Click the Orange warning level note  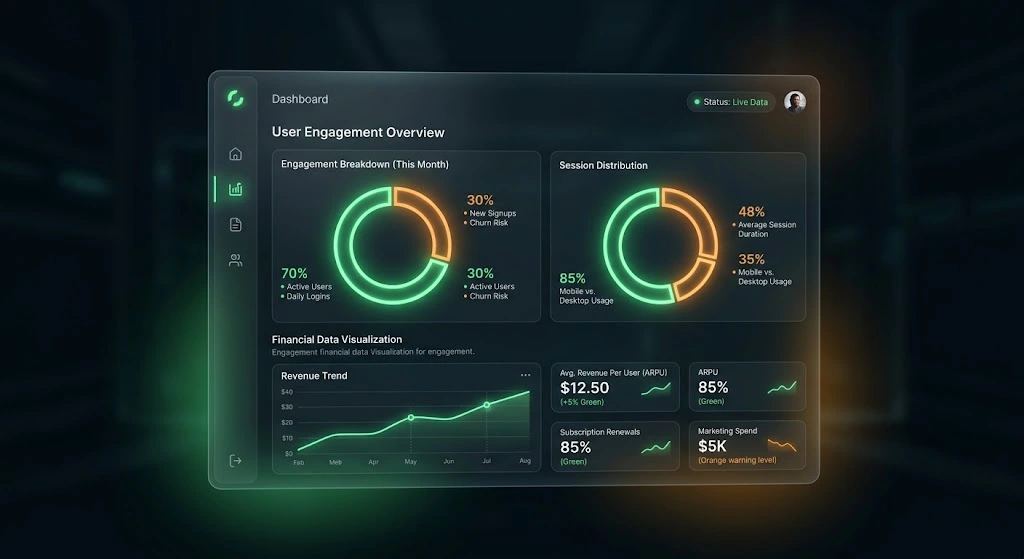pyautogui.click(x=737, y=460)
